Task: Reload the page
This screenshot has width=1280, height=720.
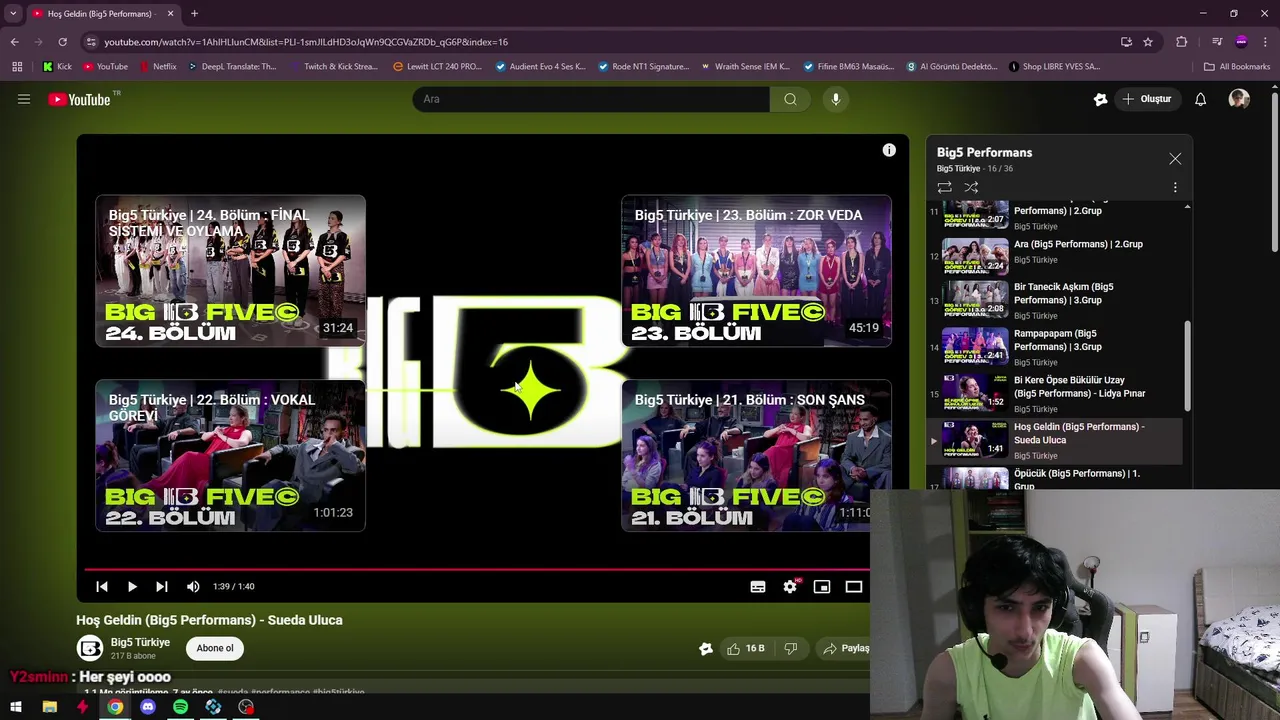Action: pyautogui.click(x=62, y=42)
